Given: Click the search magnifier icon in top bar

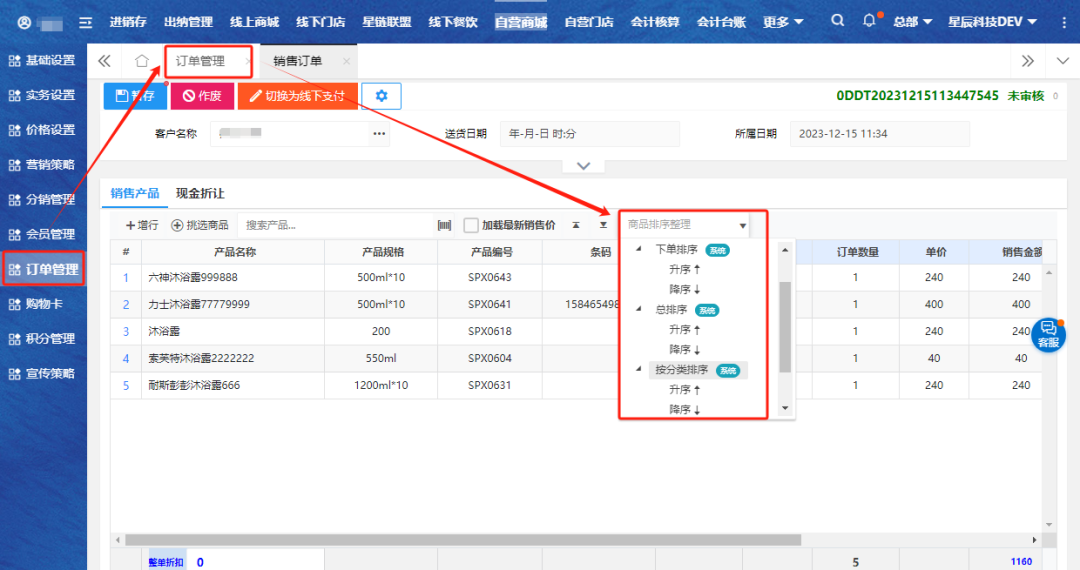Looking at the screenshot, I should pos(838,21).
